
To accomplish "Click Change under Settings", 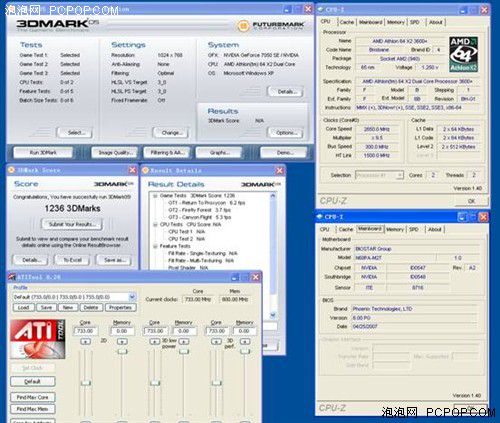I will 171,133.
